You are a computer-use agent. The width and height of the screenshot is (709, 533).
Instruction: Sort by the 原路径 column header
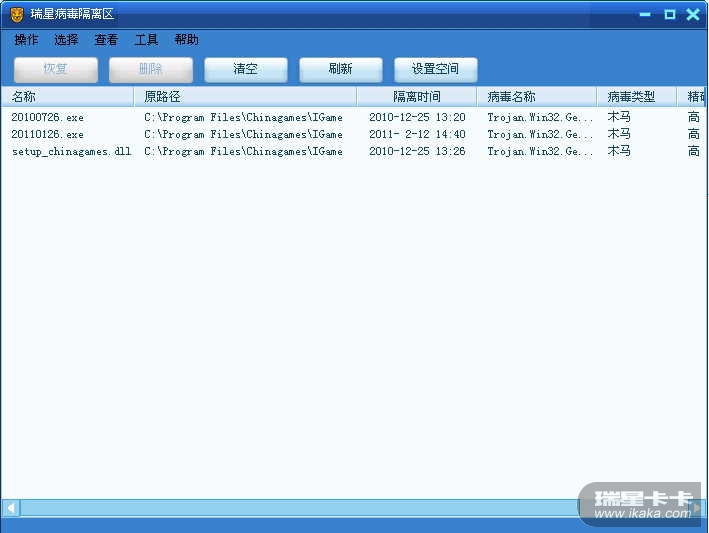(246, 97)
